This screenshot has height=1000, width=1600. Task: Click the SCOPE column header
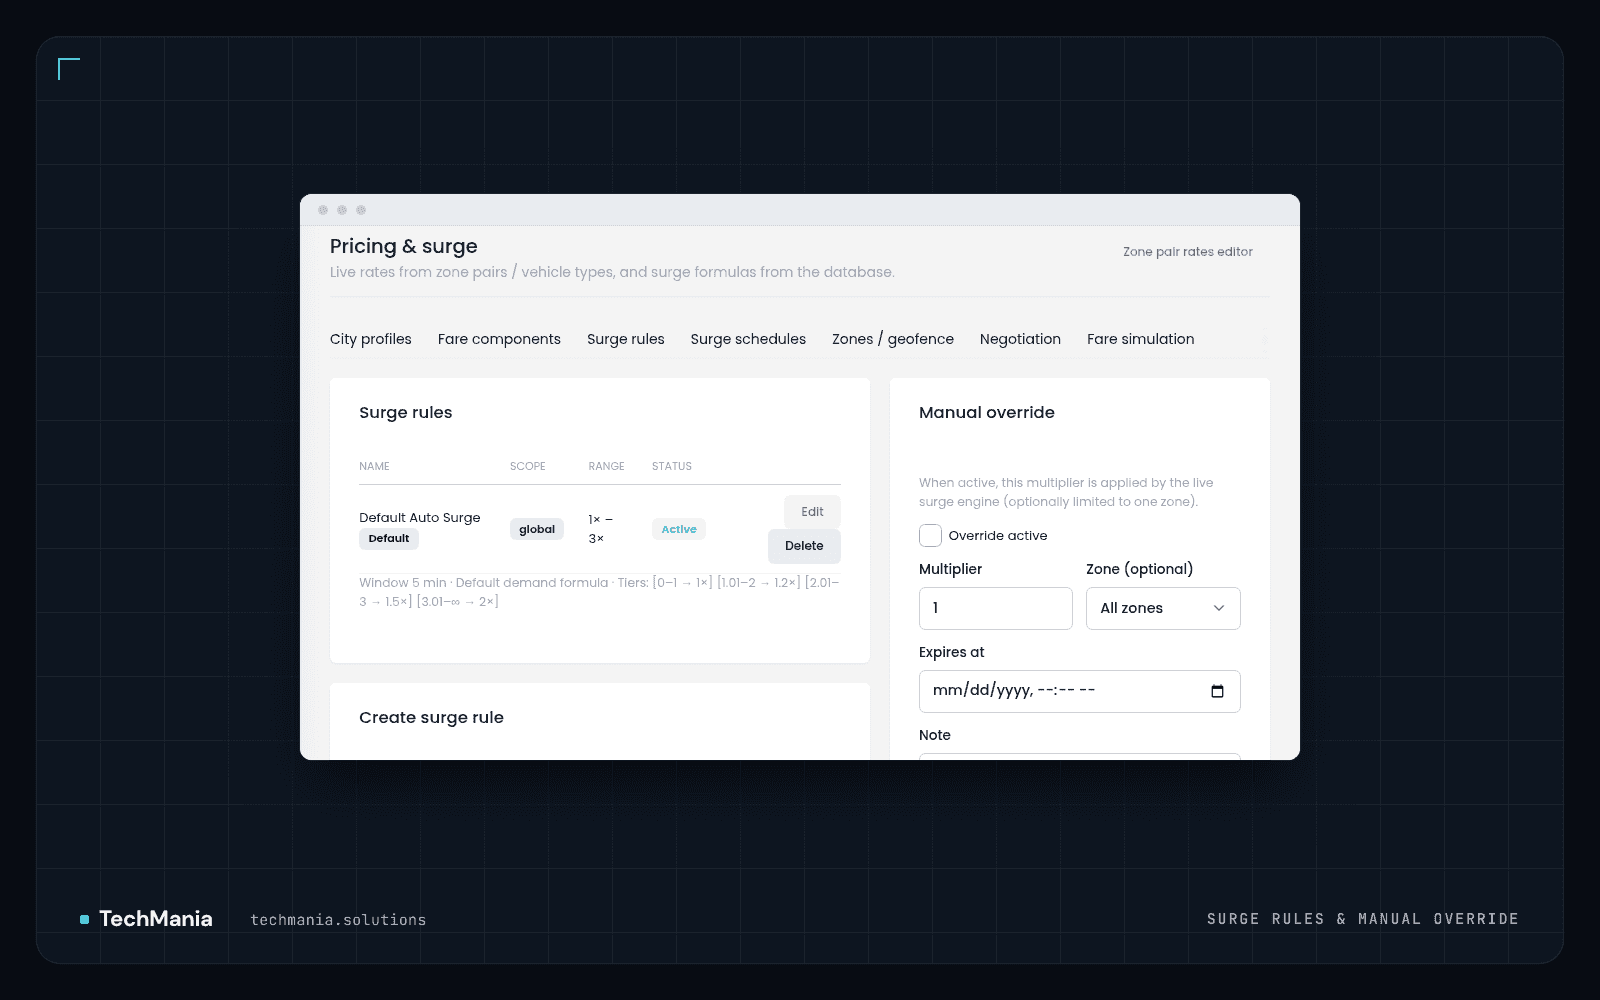point(528,466)
